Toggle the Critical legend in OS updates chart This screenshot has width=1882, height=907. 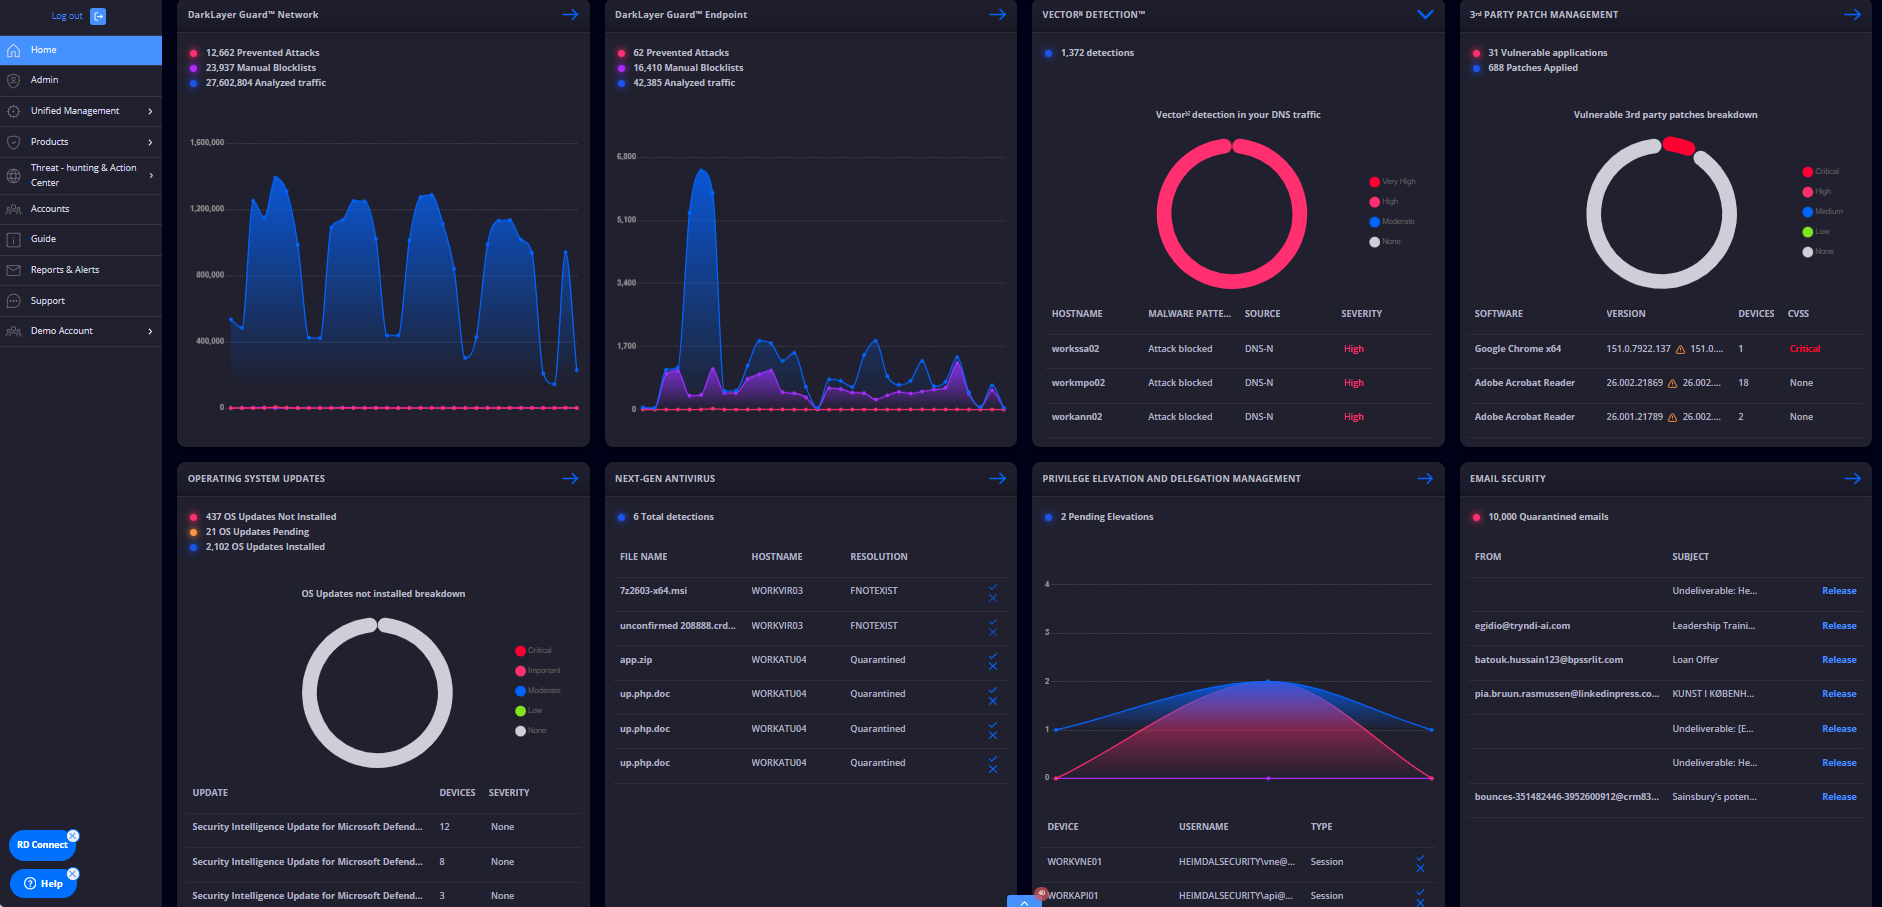tap(533, 651)
